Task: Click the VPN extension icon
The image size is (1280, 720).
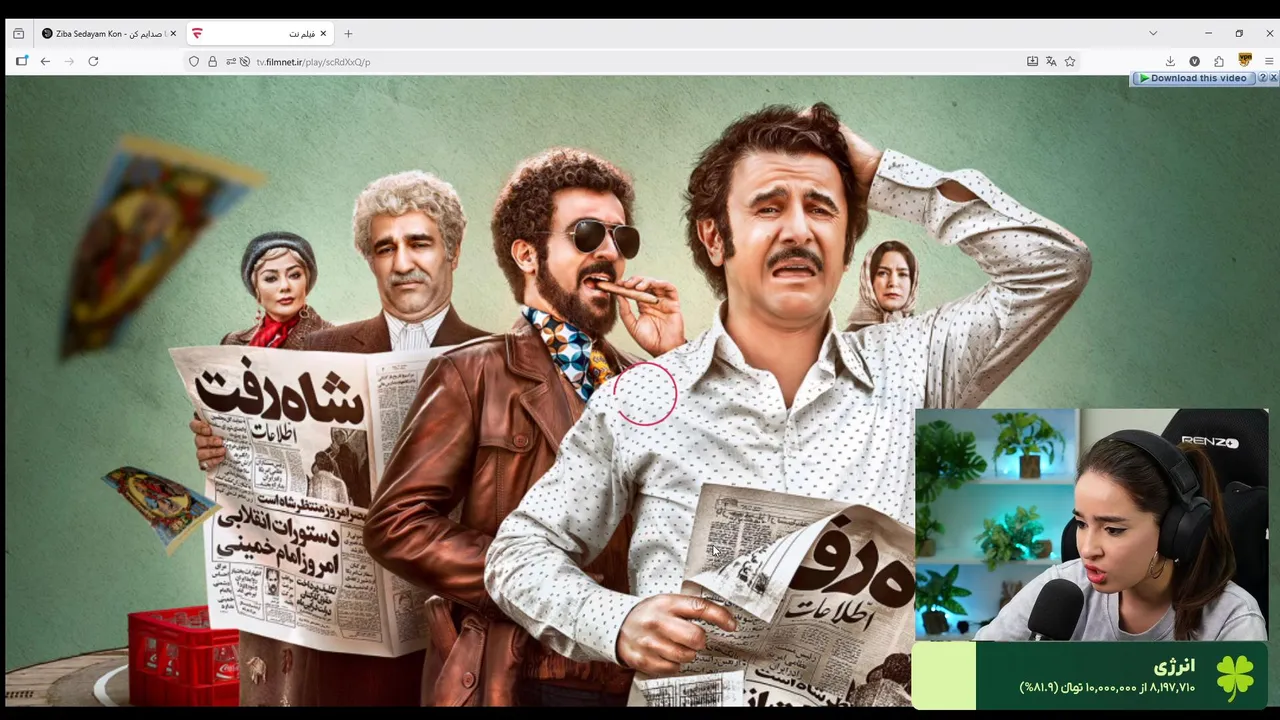Action: tap(1245, 60)
